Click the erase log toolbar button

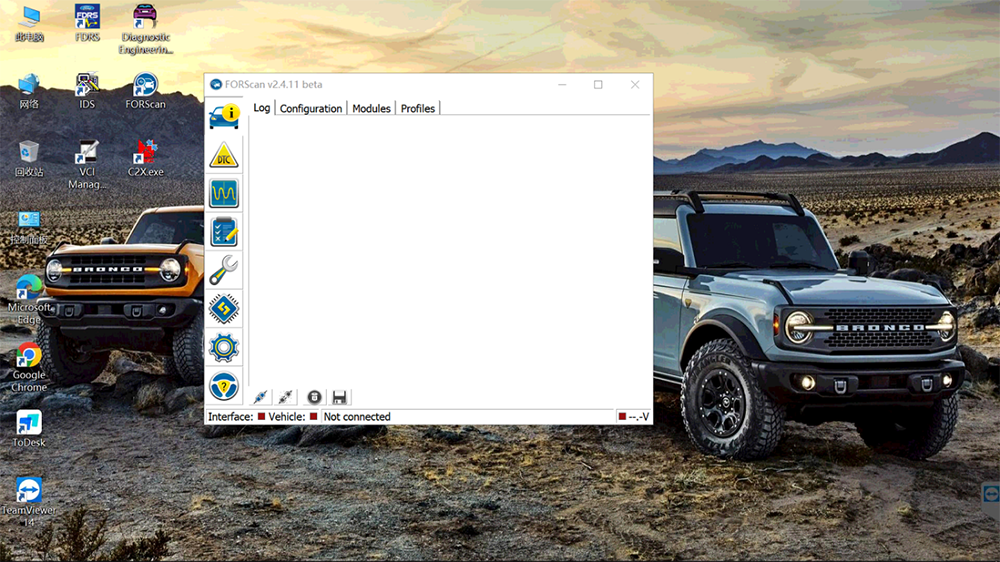(x=314, y=397)
